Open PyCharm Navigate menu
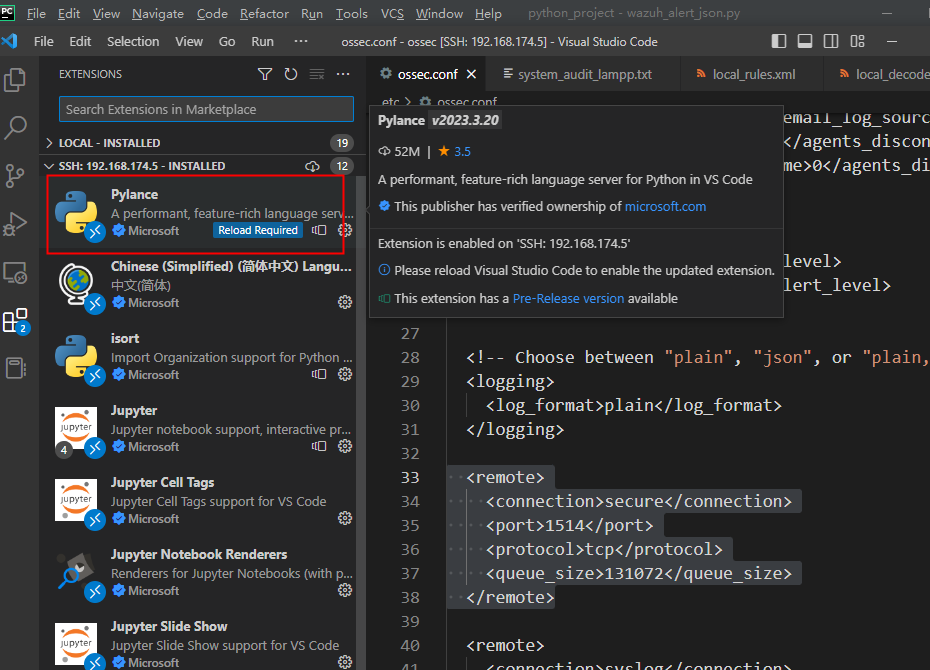The width and height of the screenshot is (930, 670). 158,14
